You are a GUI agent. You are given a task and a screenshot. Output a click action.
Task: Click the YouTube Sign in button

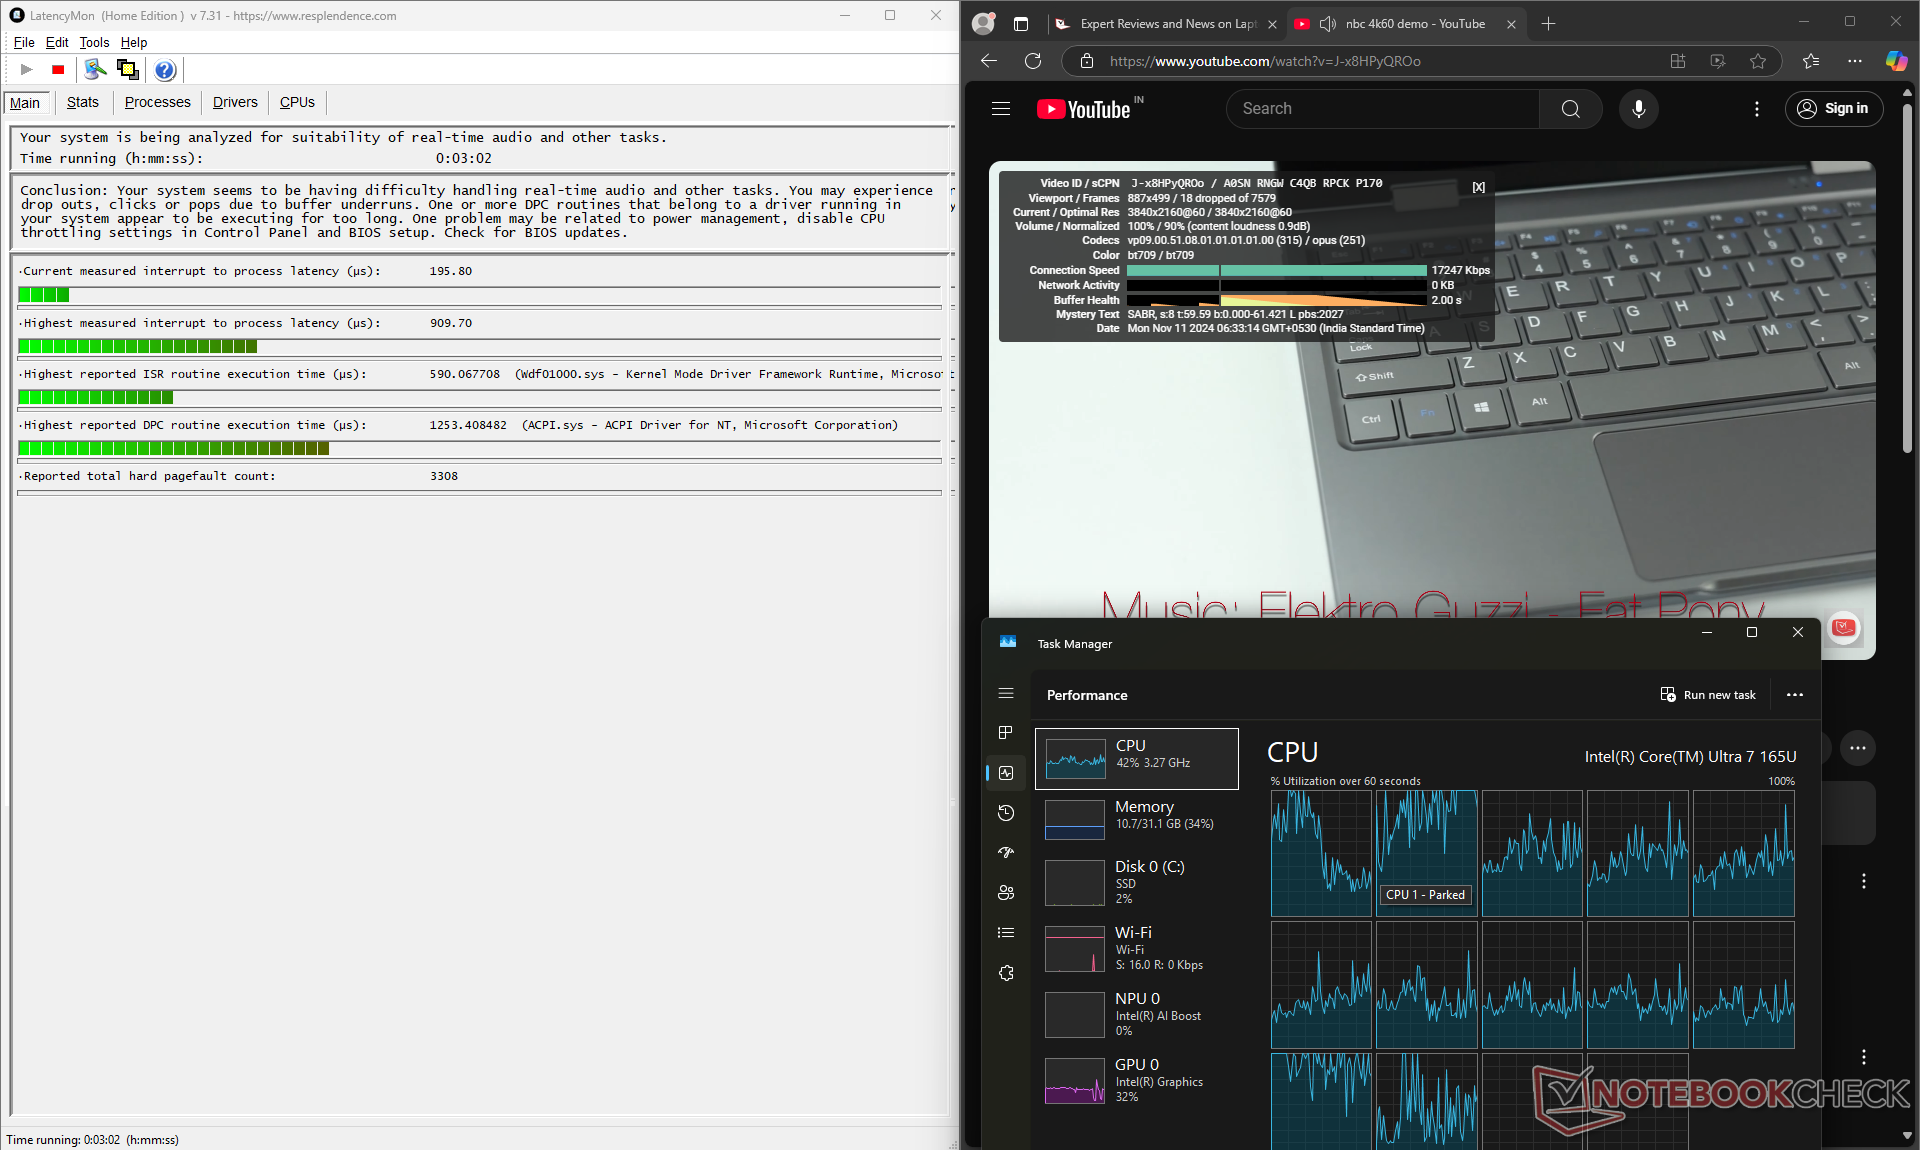coord(1833,109)
